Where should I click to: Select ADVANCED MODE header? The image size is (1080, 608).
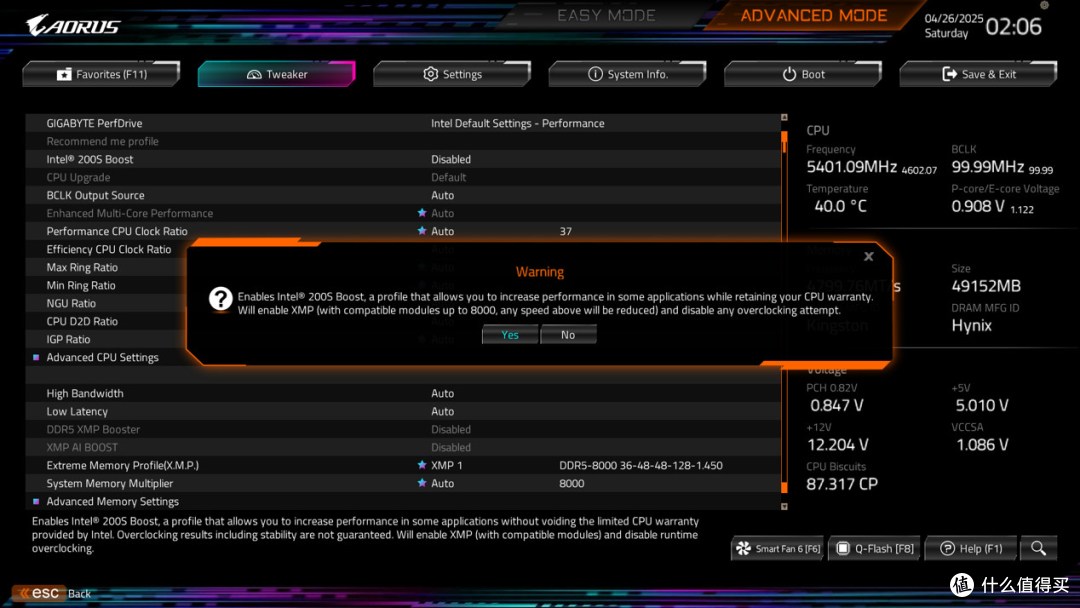pyautogui.click(x=813, y=15)
